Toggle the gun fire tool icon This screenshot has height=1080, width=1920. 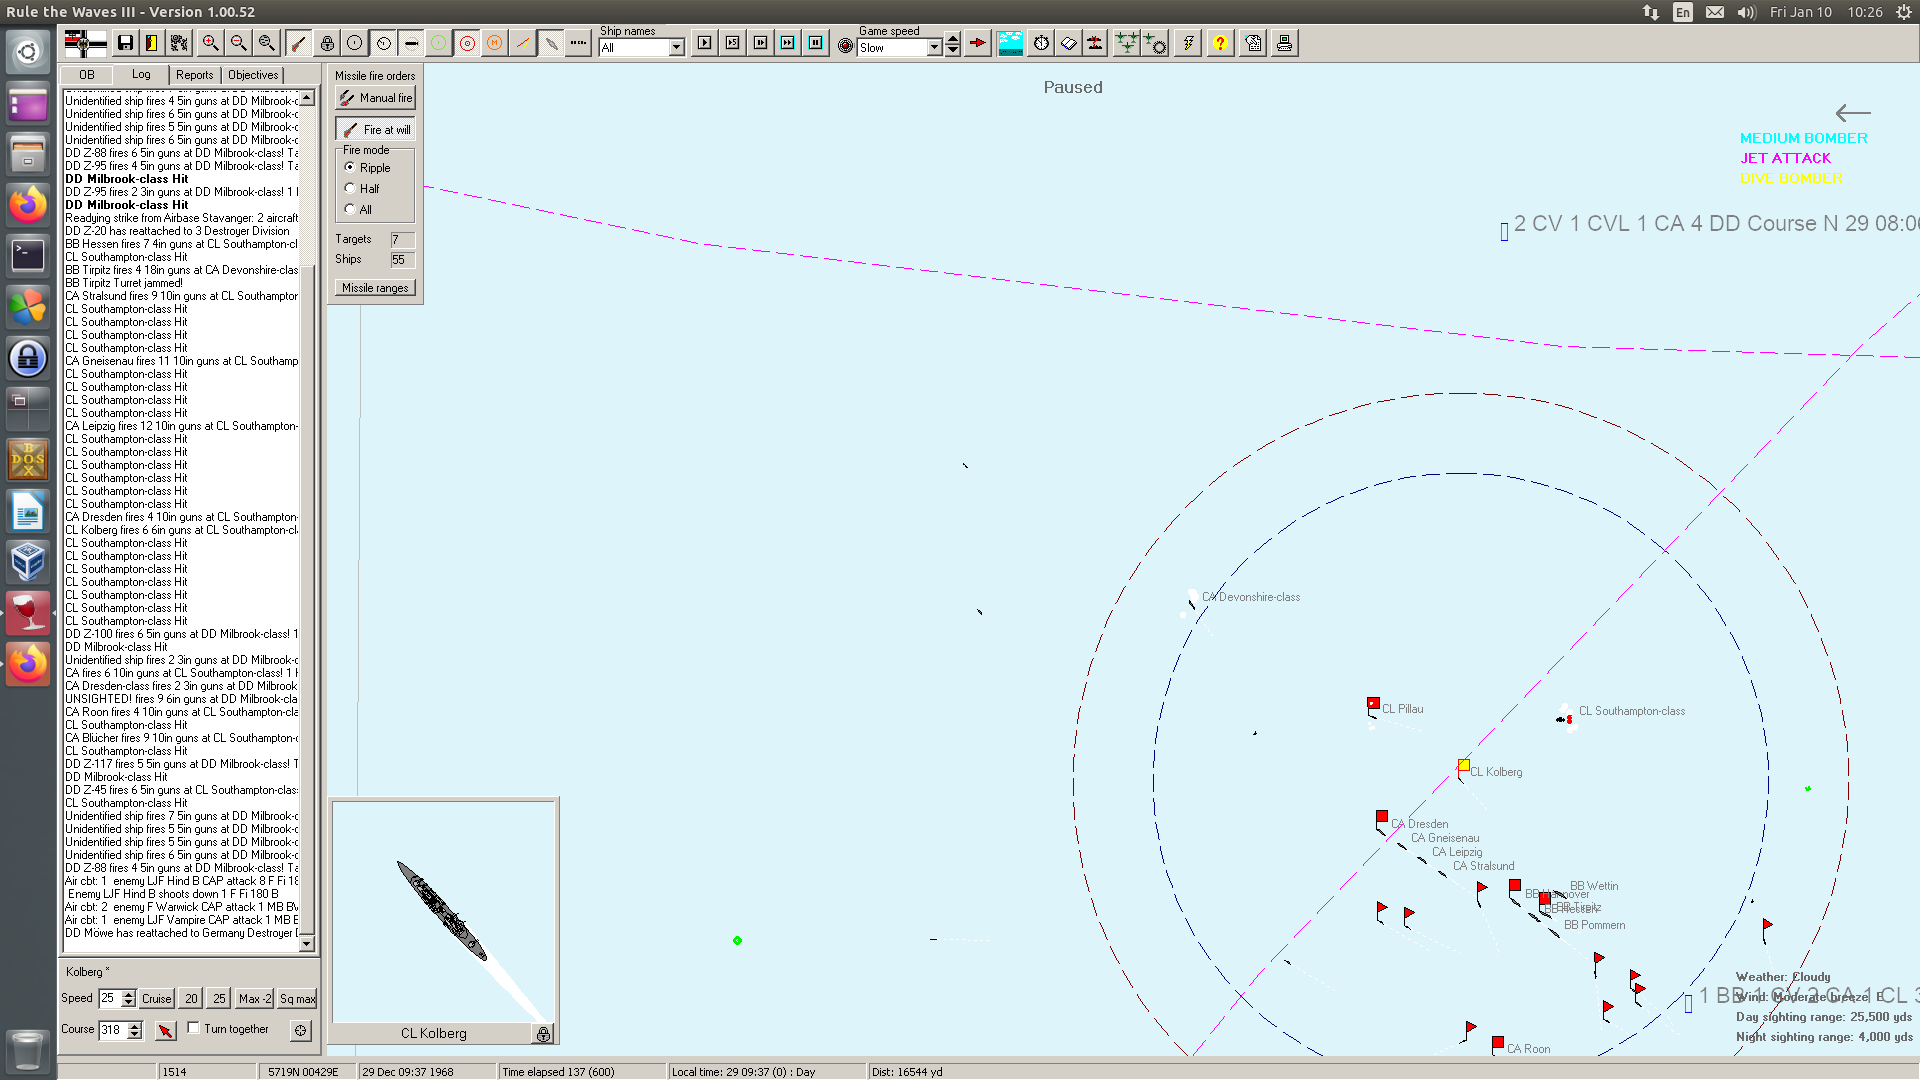(298, 43)
